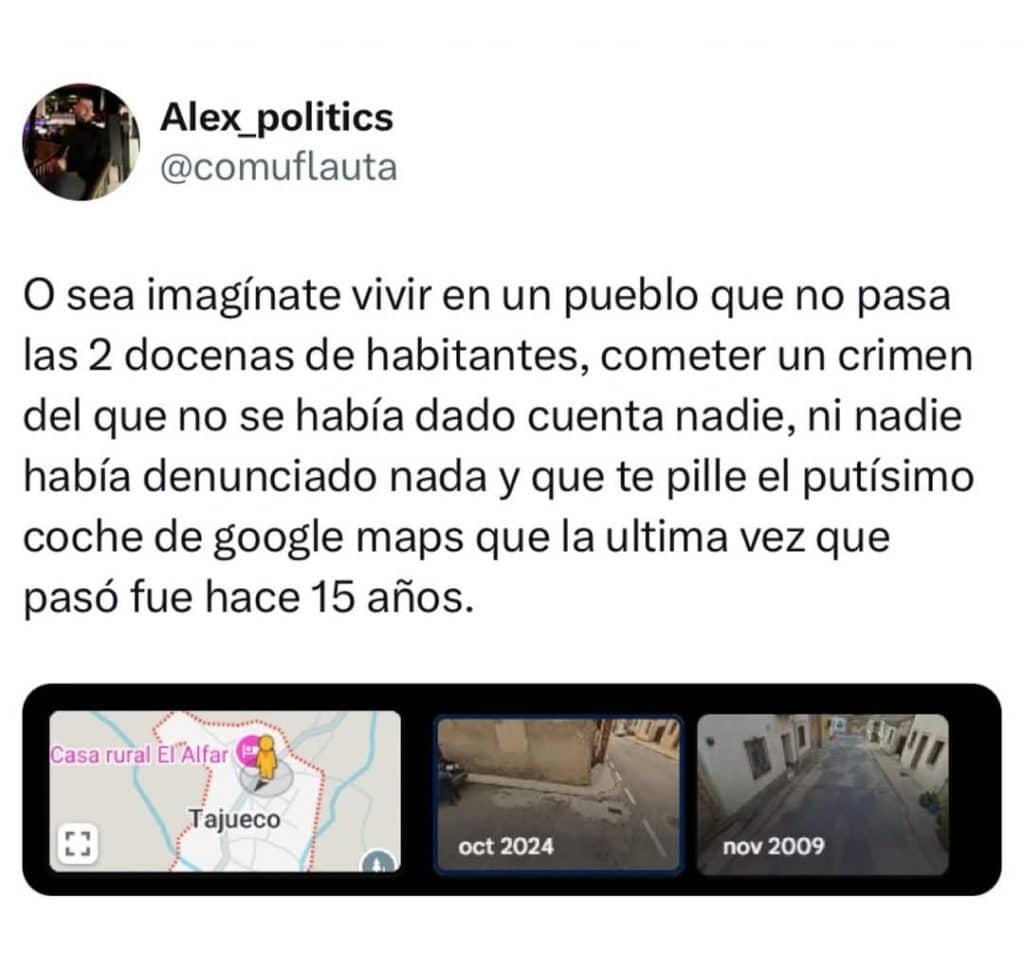
Task: Click the yellow Street View pegman
Action: pyautogui.click(x=265, y=757)
